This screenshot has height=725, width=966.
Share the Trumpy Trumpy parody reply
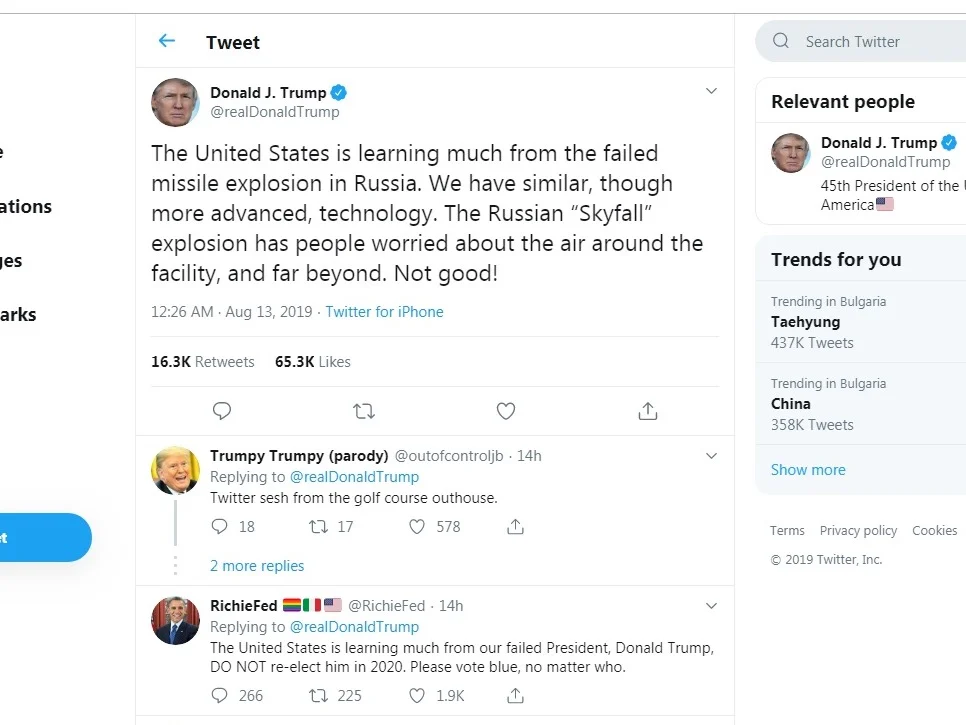516,527
